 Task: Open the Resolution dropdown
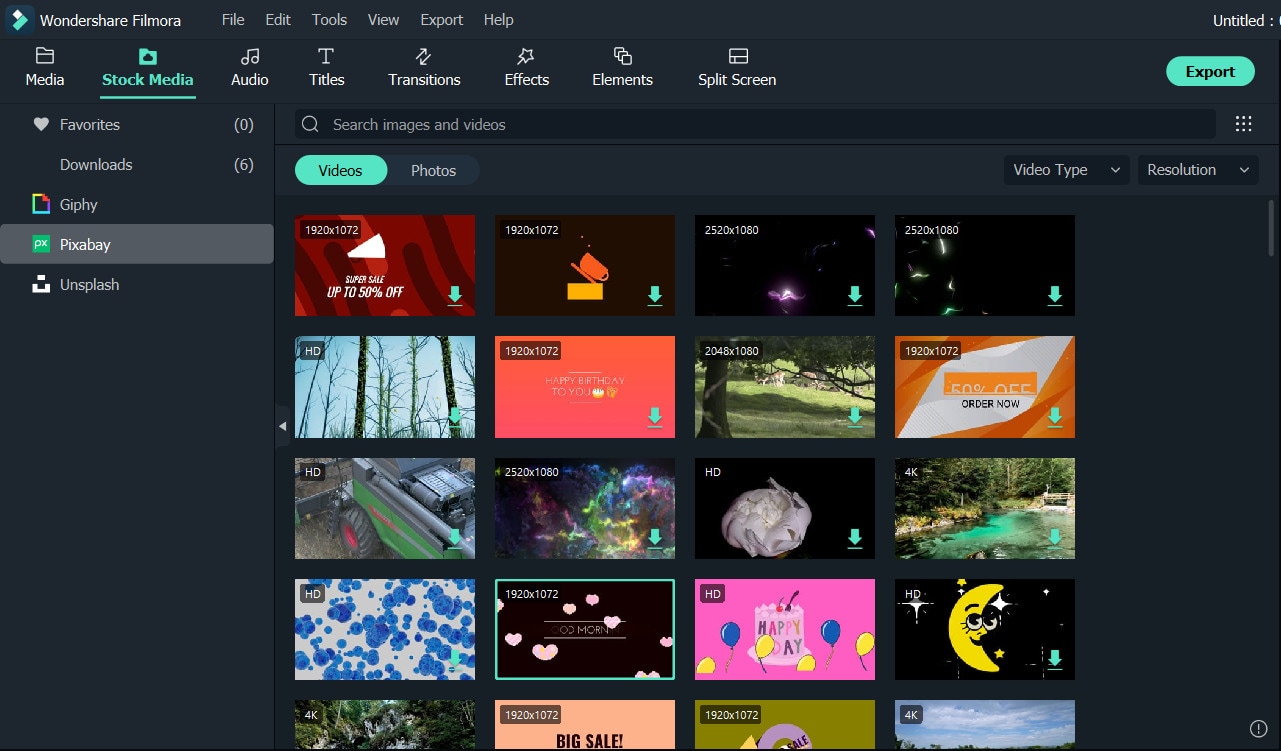(x=1198, y=170)
